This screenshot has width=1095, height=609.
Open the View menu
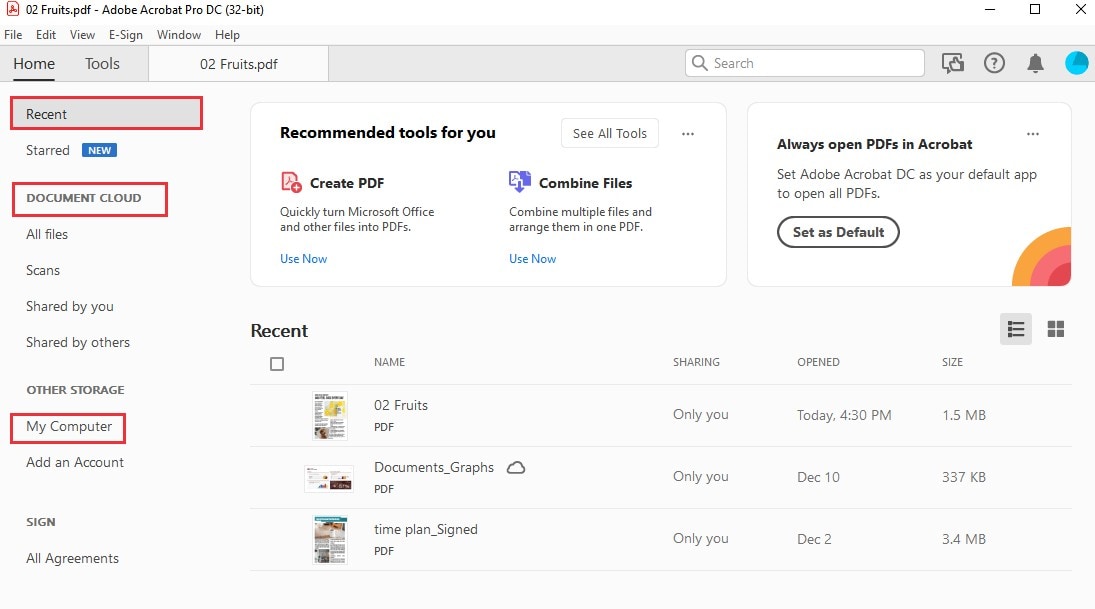tap(82, 35)
